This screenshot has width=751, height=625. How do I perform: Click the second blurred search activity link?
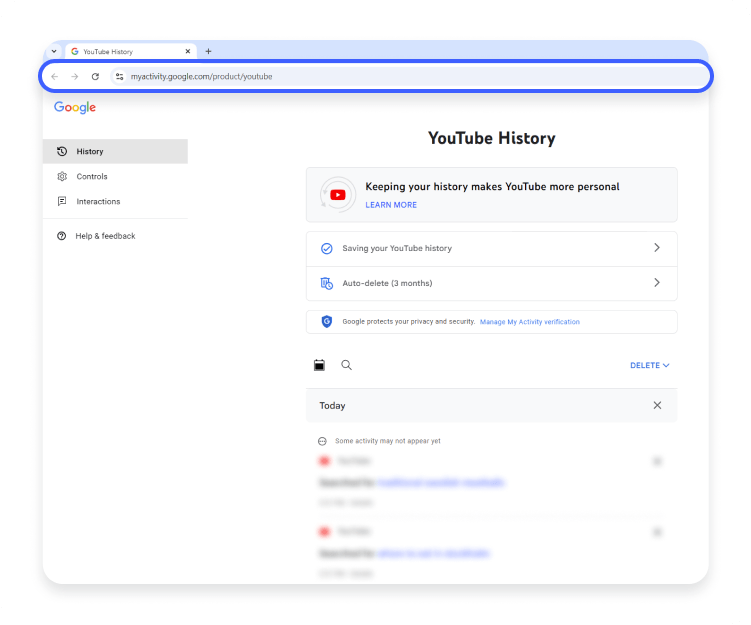pyautogui.click(x=433, y=554)
